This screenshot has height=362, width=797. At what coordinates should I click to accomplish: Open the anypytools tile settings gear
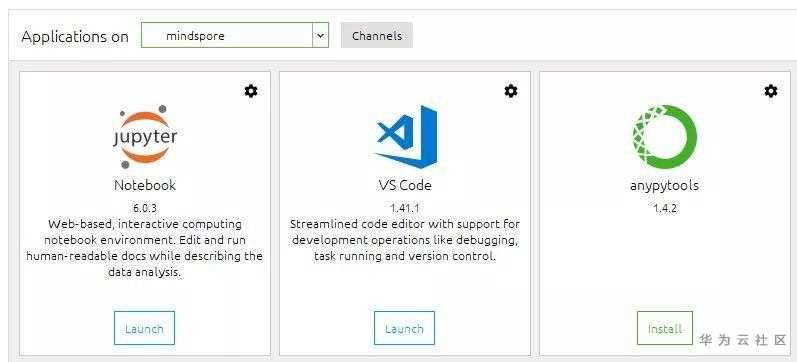(771, 91)
